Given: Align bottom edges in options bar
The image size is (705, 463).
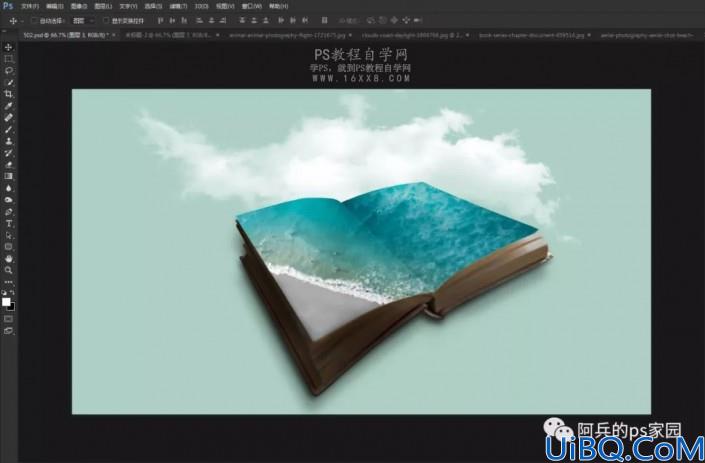Looking at the screenshot, I should (x=184, y=20).
